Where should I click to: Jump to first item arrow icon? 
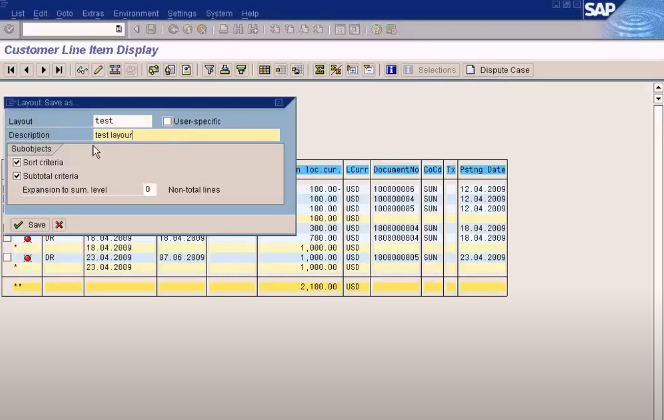[11, 70]
